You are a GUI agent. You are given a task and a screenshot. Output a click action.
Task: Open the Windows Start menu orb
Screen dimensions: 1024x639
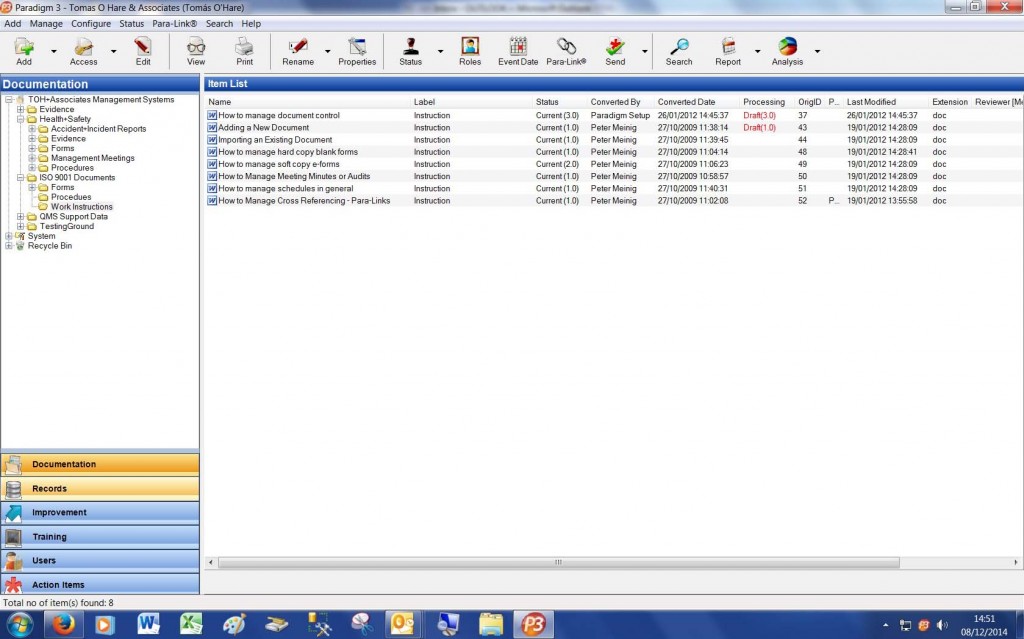(x=20, y=625)
